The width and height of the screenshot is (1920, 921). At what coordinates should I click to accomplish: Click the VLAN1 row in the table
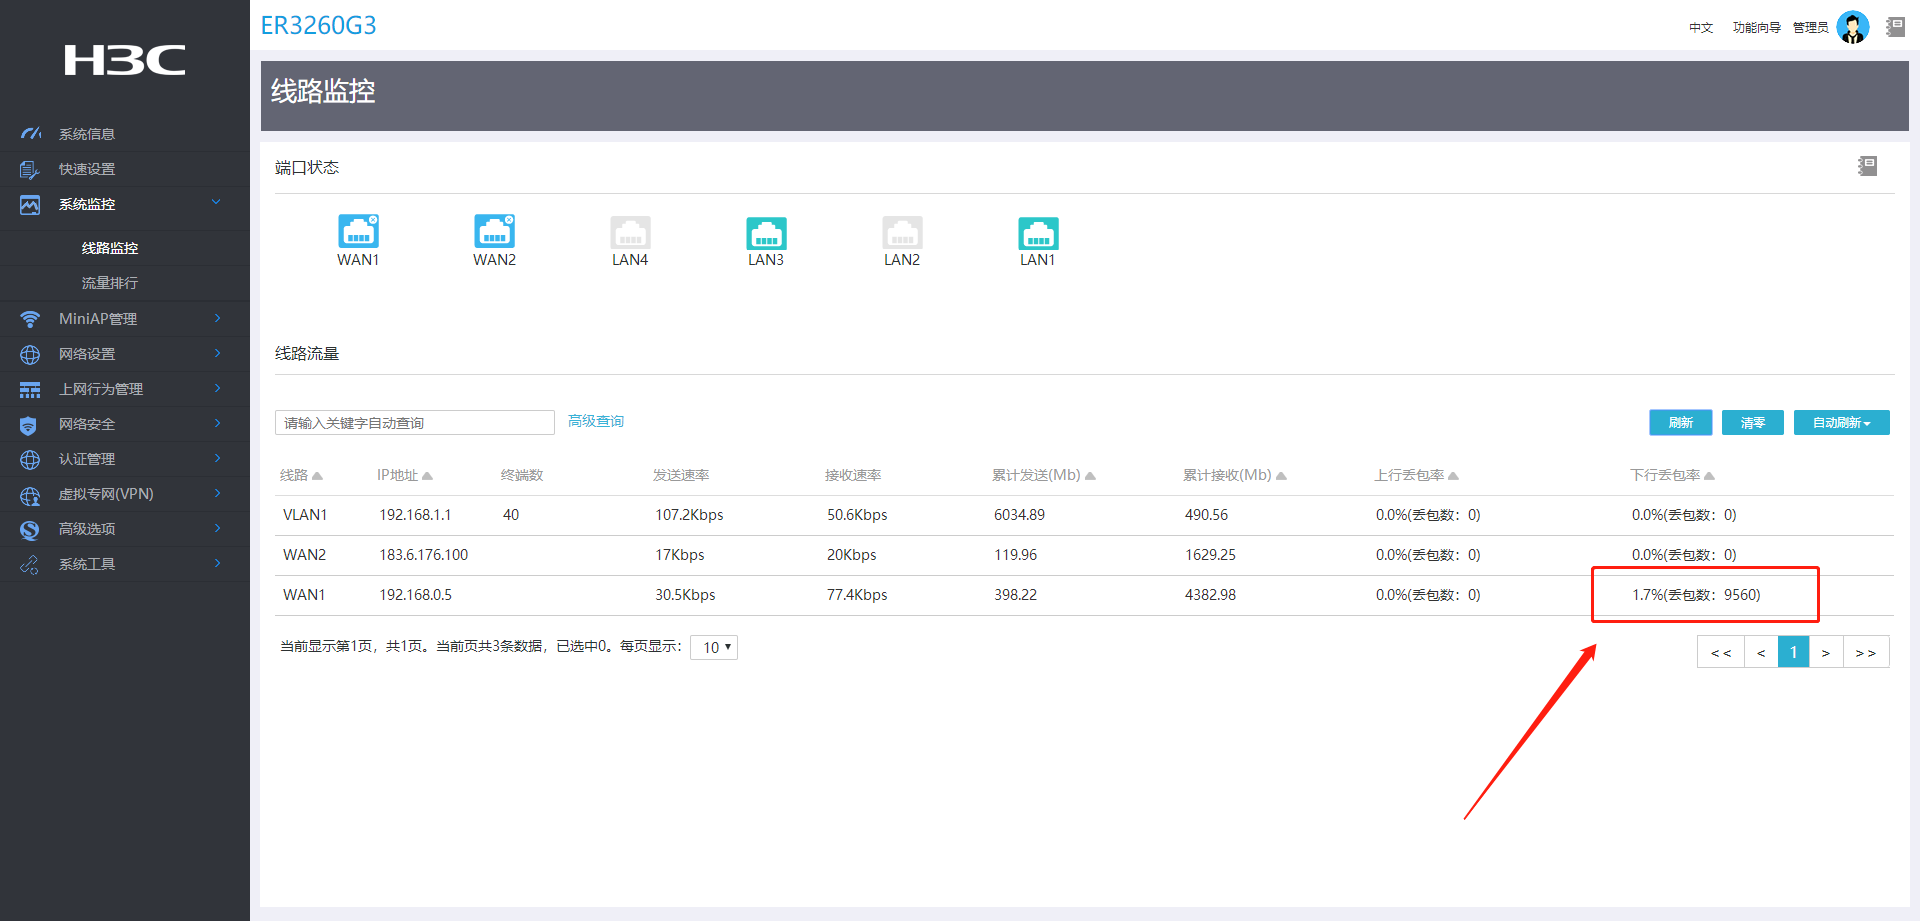pos(1084,515)
